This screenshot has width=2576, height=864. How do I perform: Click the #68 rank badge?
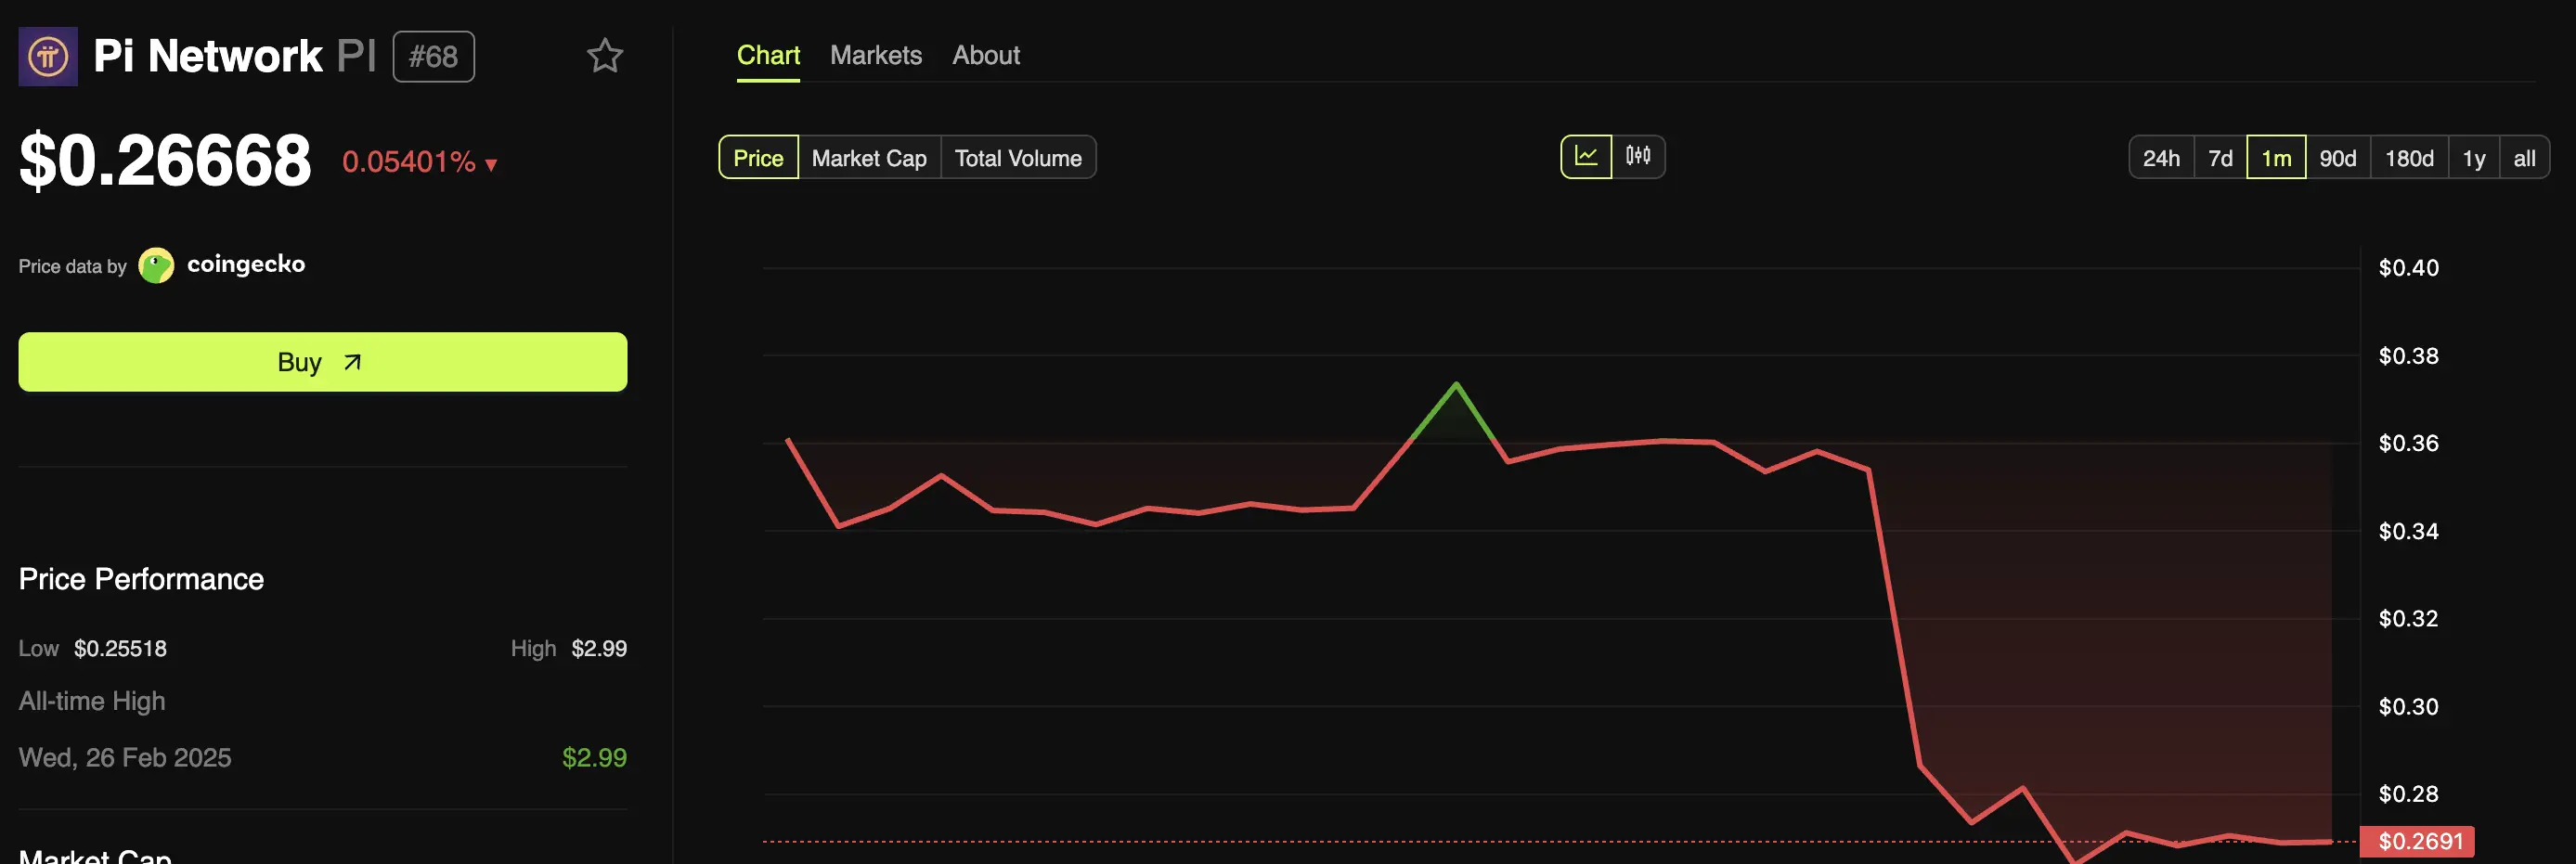click(433, 56)
